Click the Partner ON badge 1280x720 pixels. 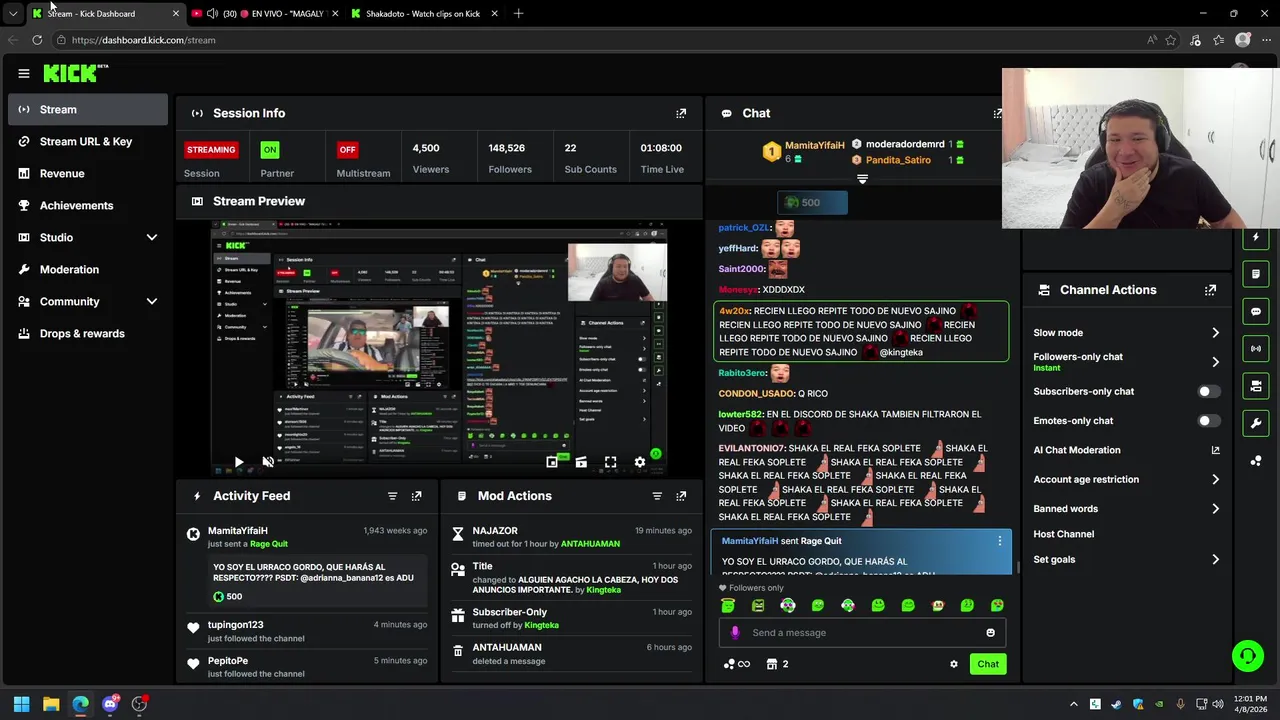click(269, 150)
